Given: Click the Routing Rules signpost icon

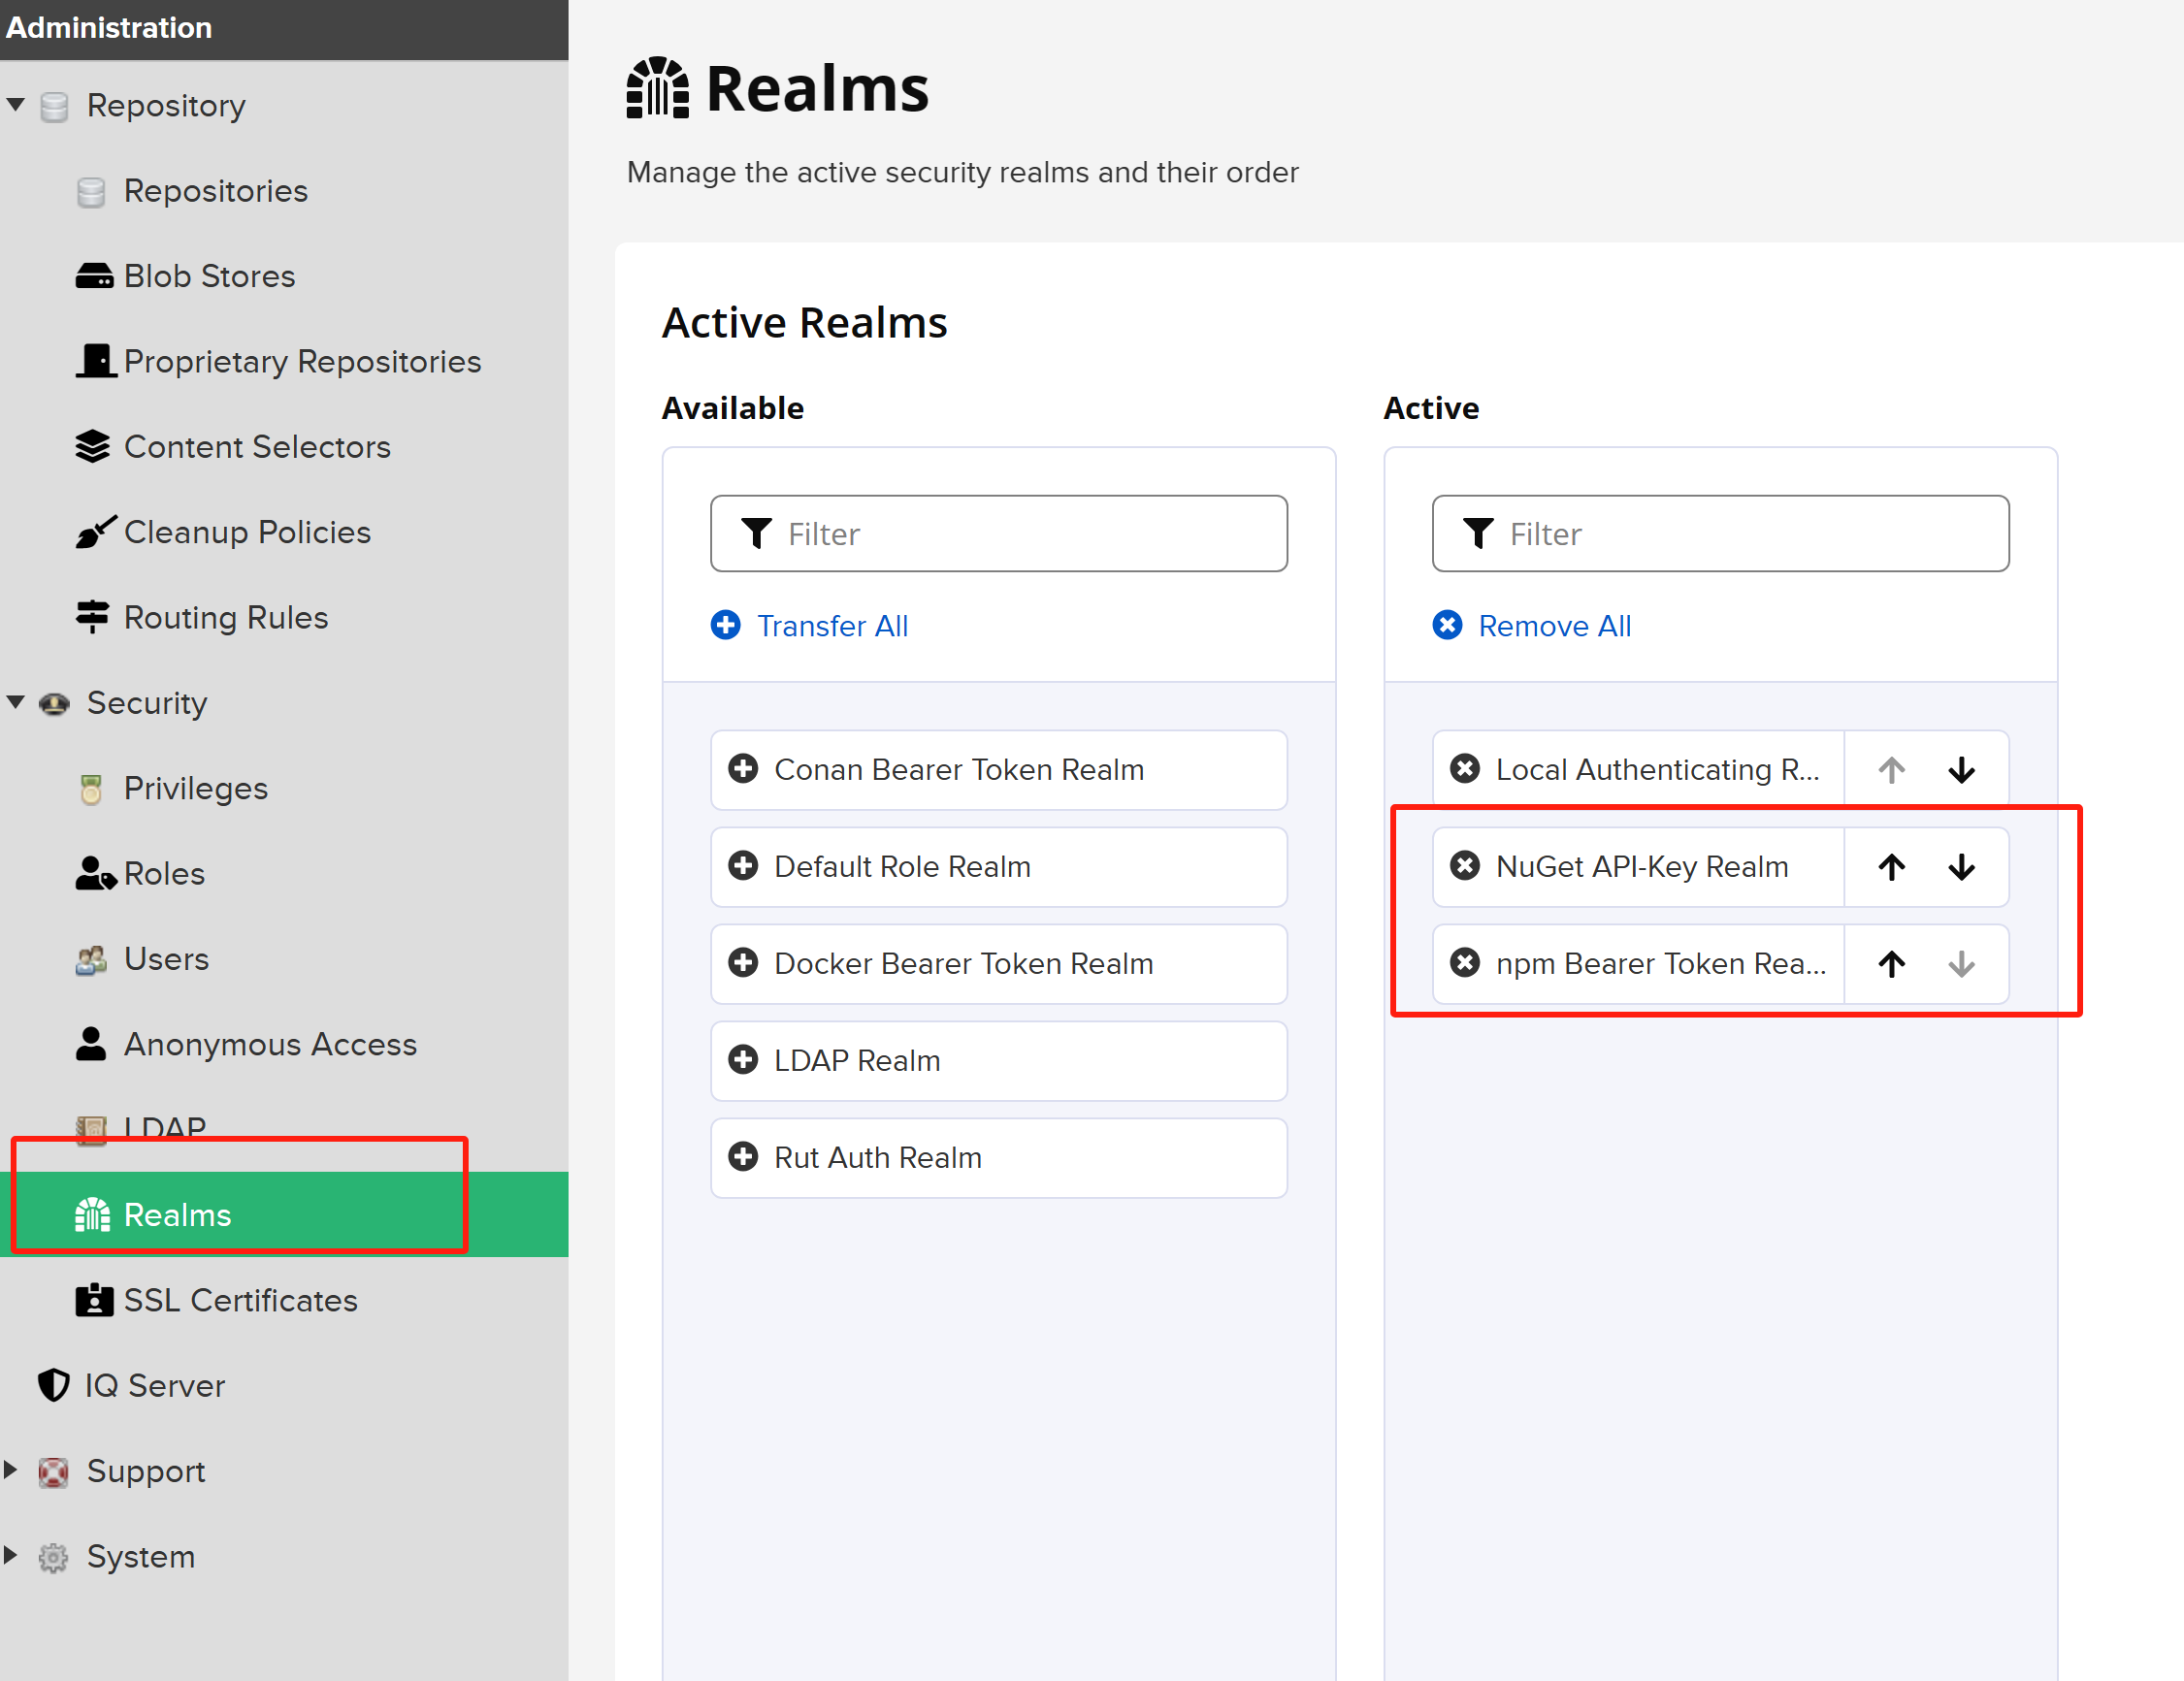Looking at the screenshot, I should tap(92, 618).
